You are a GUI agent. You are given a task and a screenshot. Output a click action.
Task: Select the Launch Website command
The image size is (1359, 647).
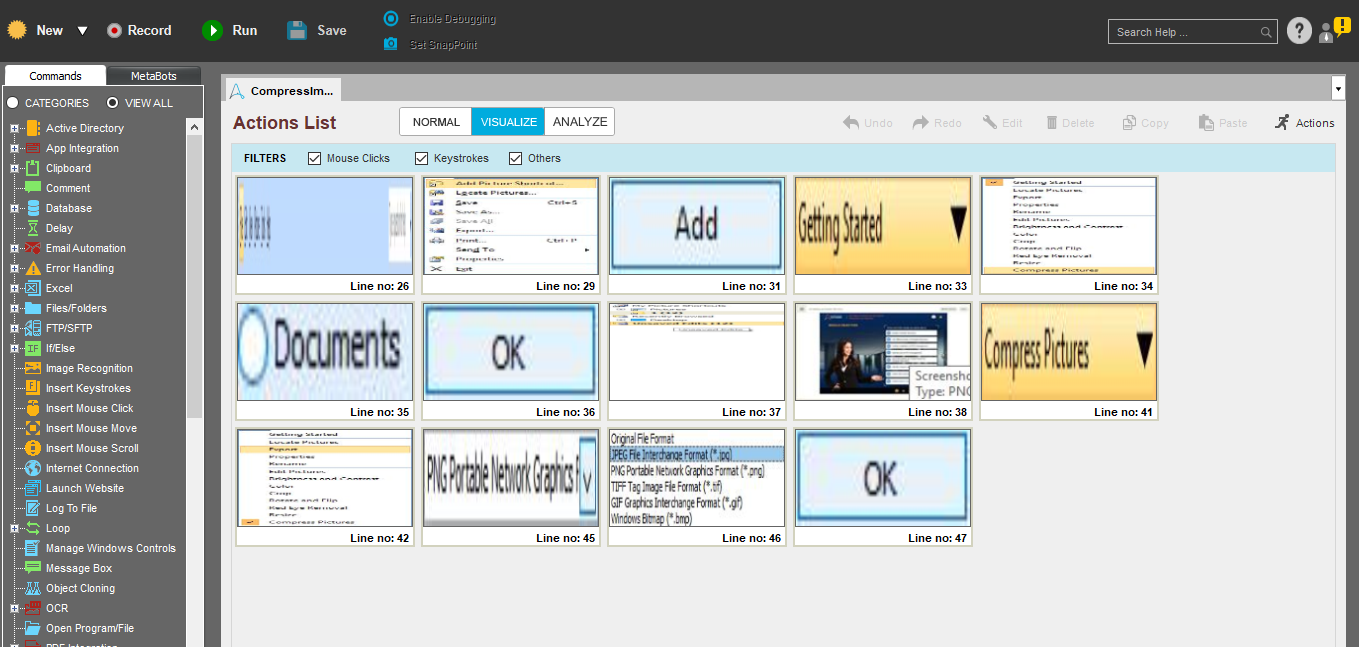coord(84,488)
